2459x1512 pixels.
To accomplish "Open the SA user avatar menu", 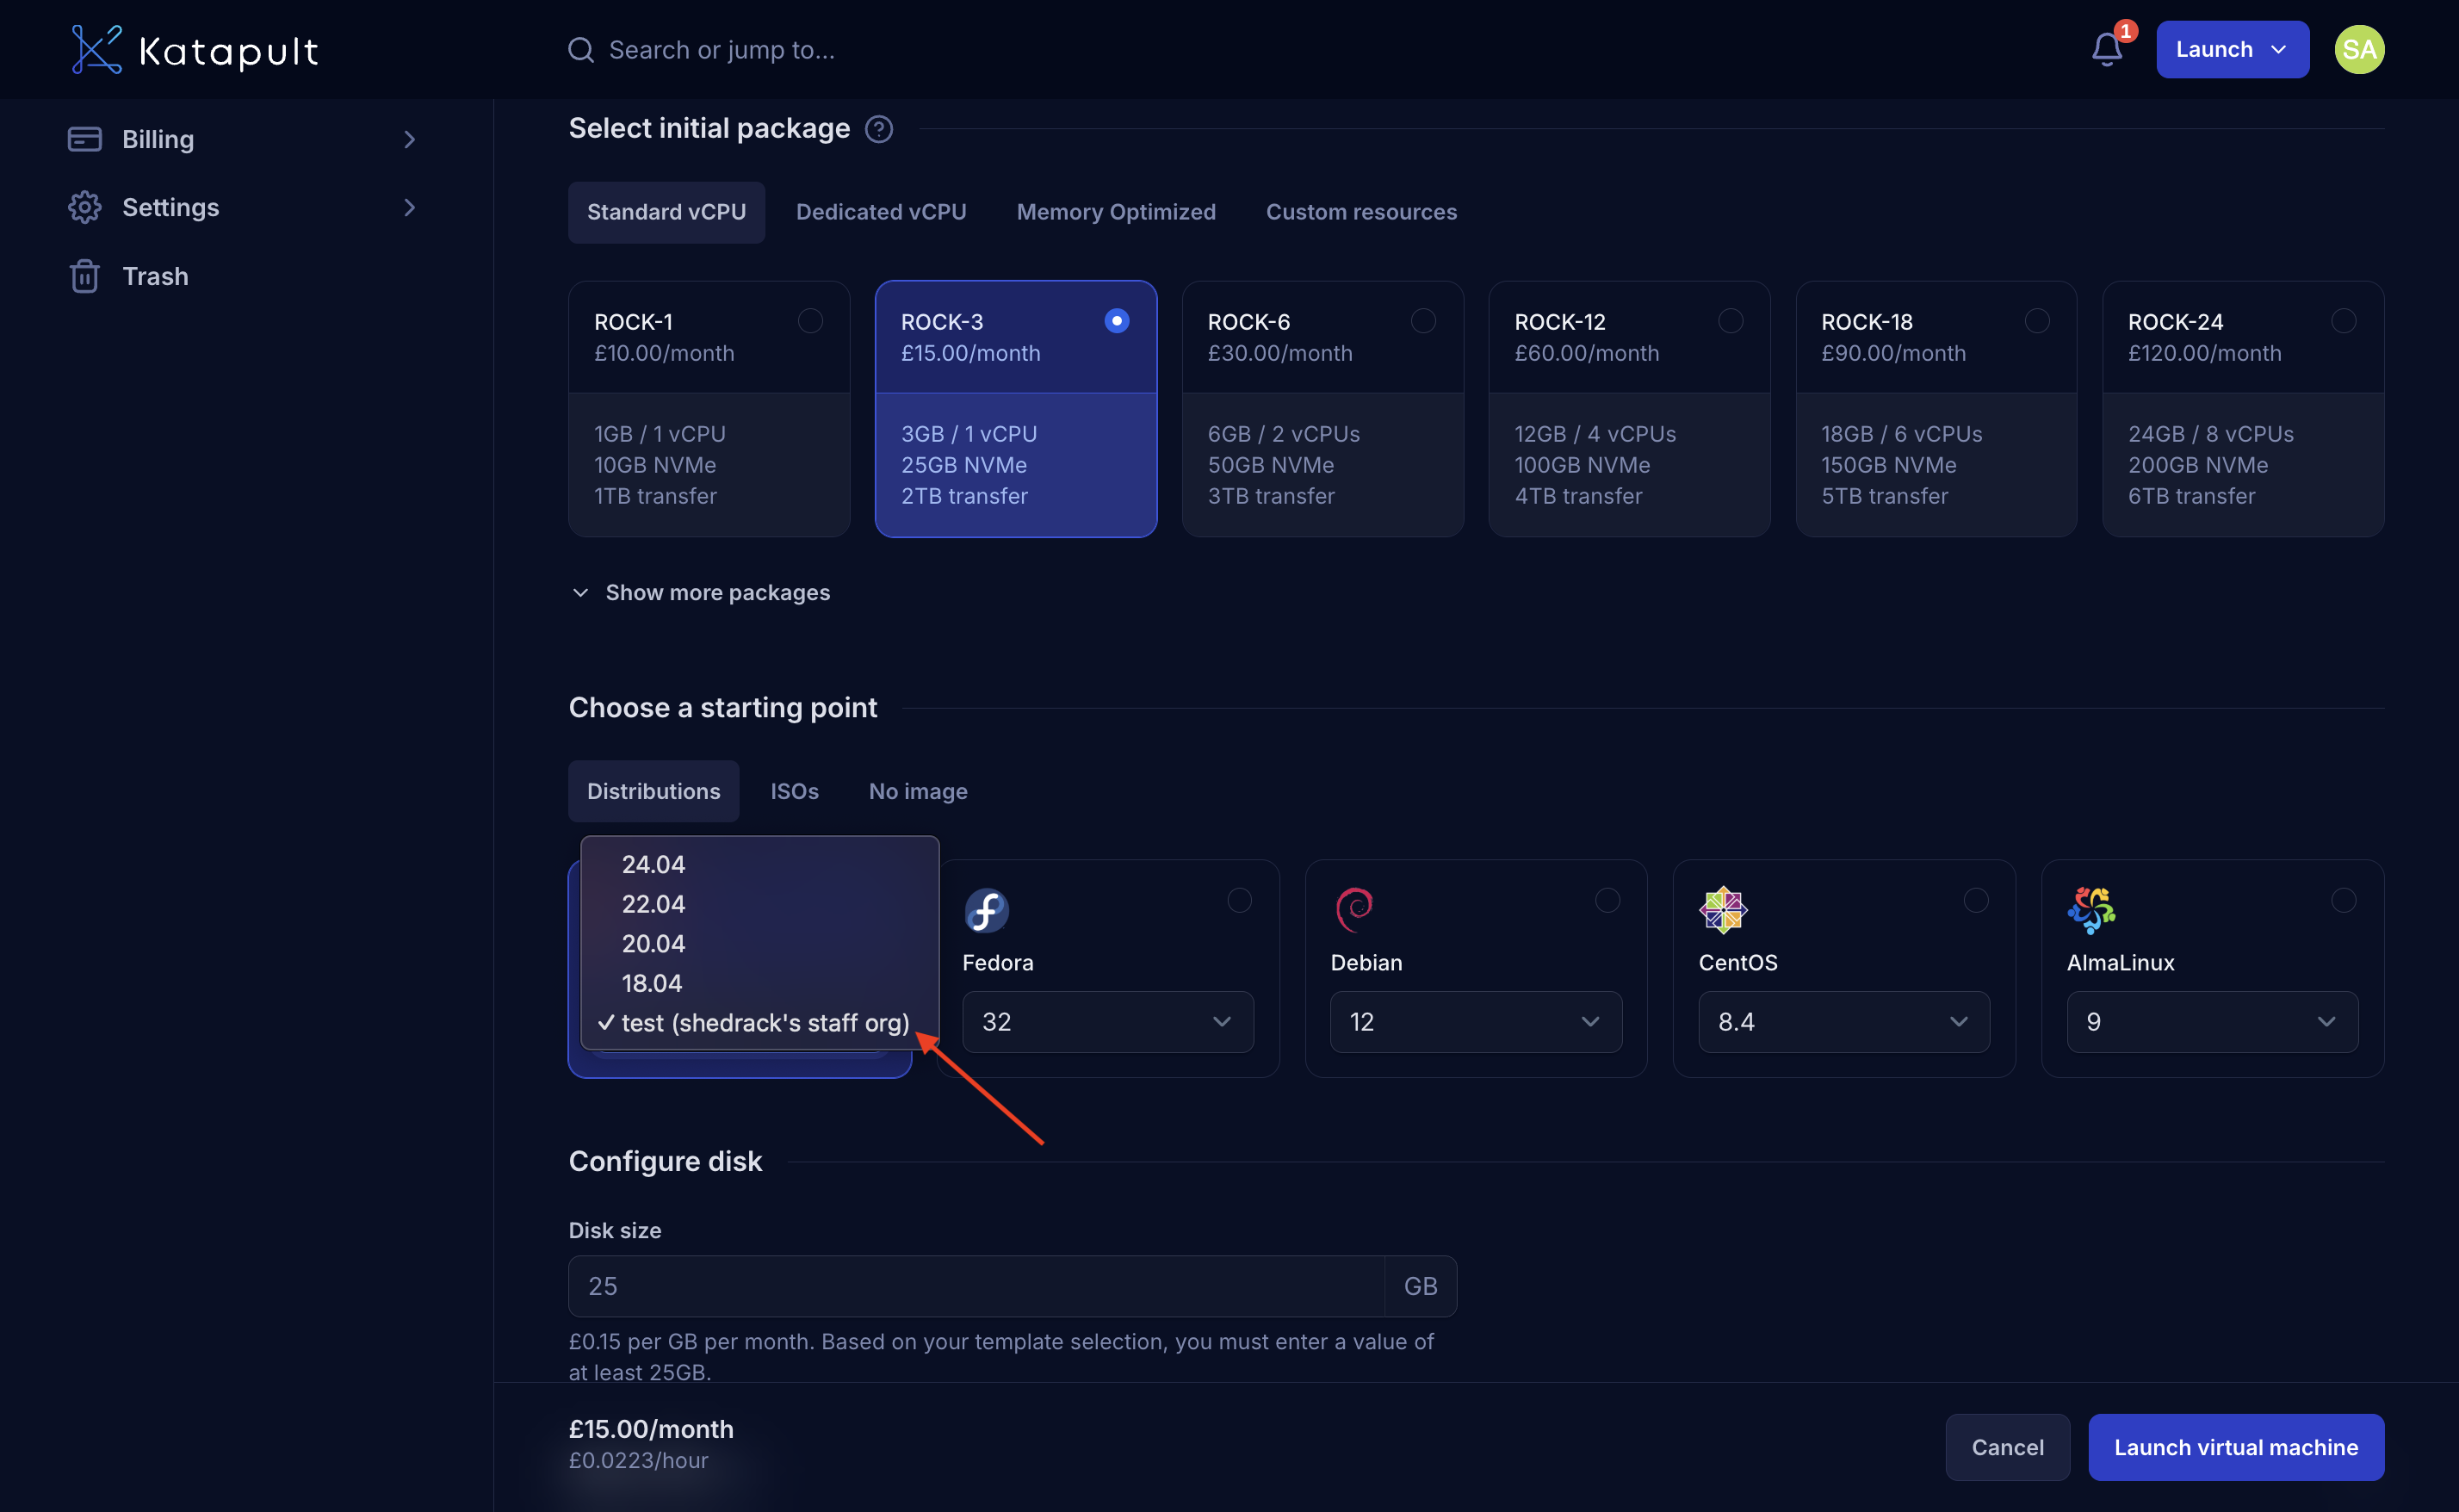I will 2360,48.
